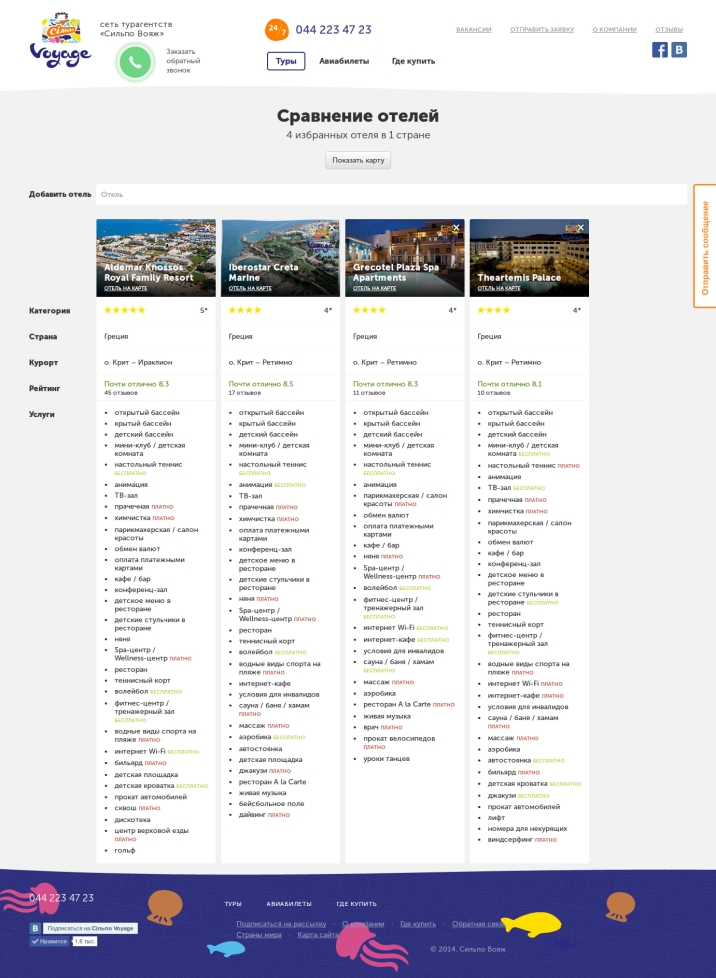The image size is (716, 978).
Task: Click Отель на карте under Aldemar Knossos
Action: click(125, 288)
